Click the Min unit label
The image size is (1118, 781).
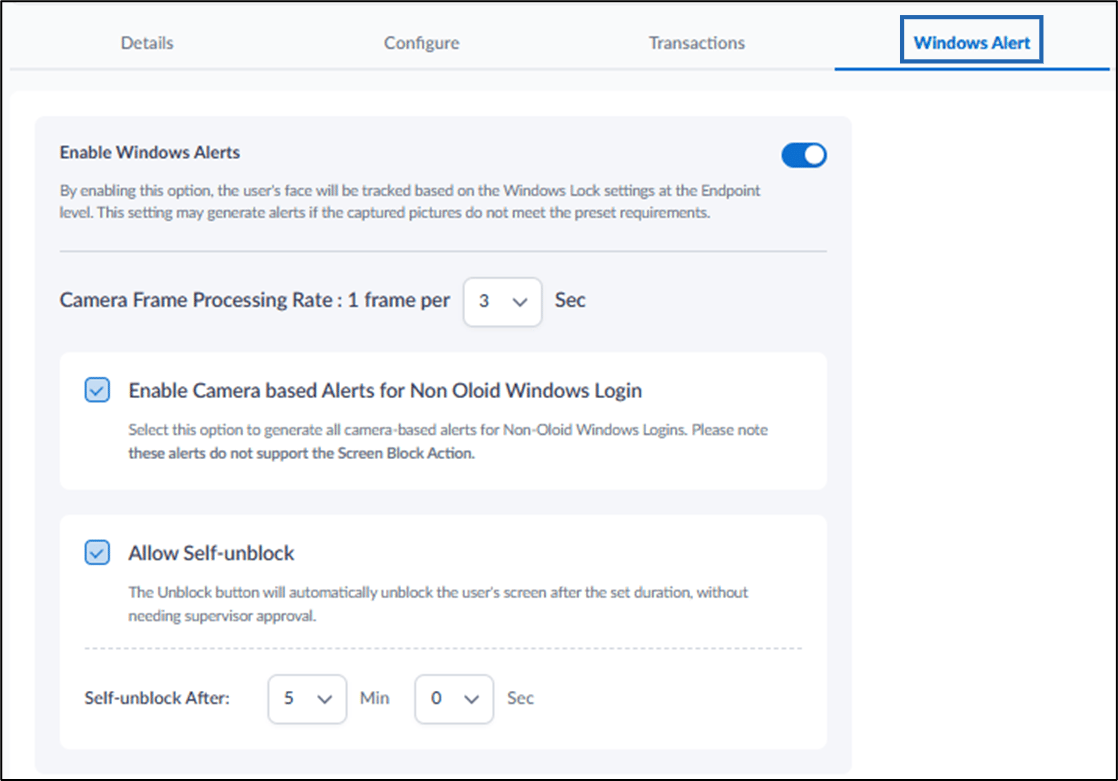(x=374, y=698)
